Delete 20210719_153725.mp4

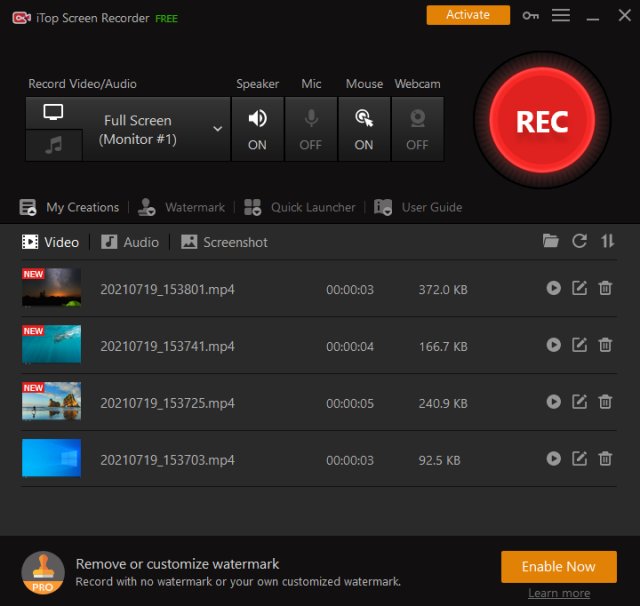[605, 402]
